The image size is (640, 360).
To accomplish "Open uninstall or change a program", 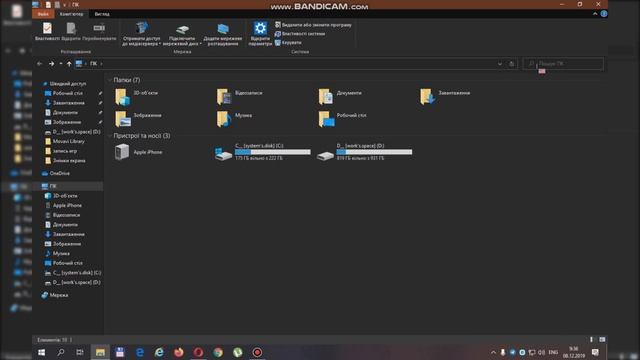I will pos(313,25).
